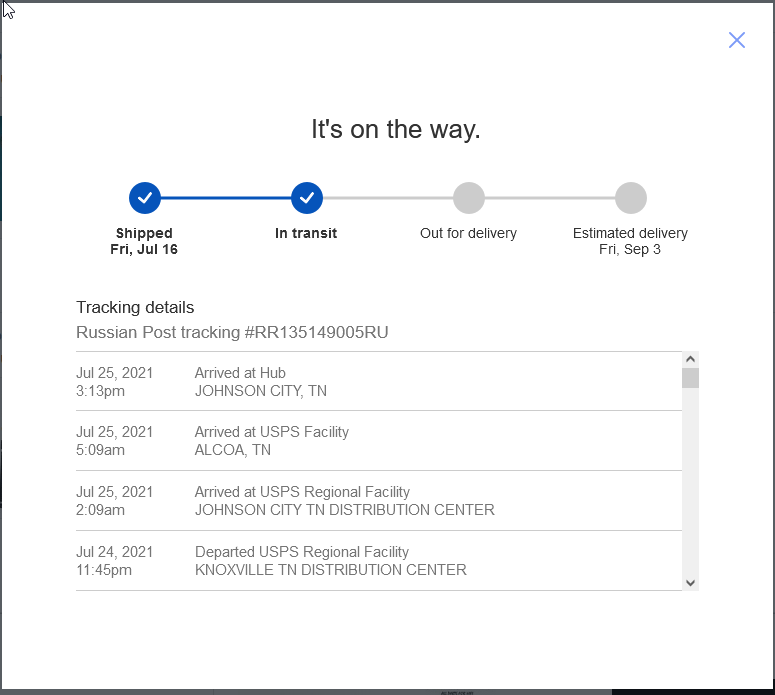Click the Arrived at USPS Facility Alcoa entry

(379, 440)
